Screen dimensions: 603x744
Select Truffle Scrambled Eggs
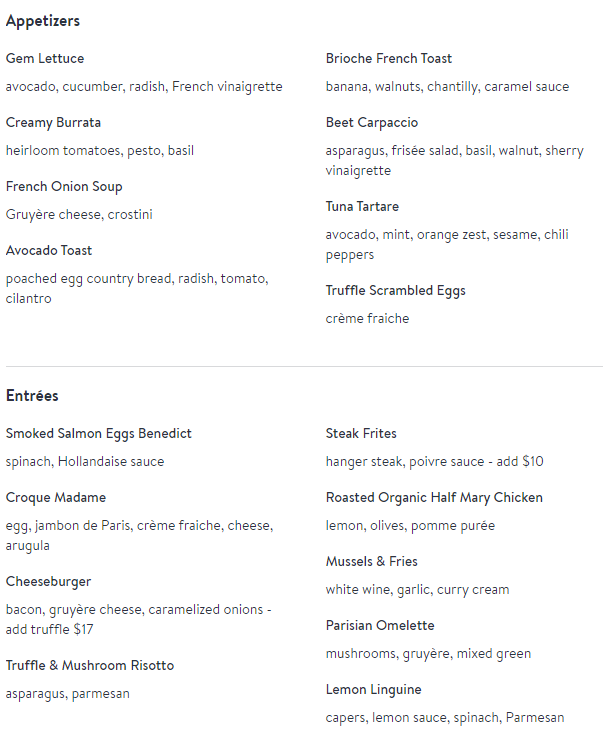(396, 290)
